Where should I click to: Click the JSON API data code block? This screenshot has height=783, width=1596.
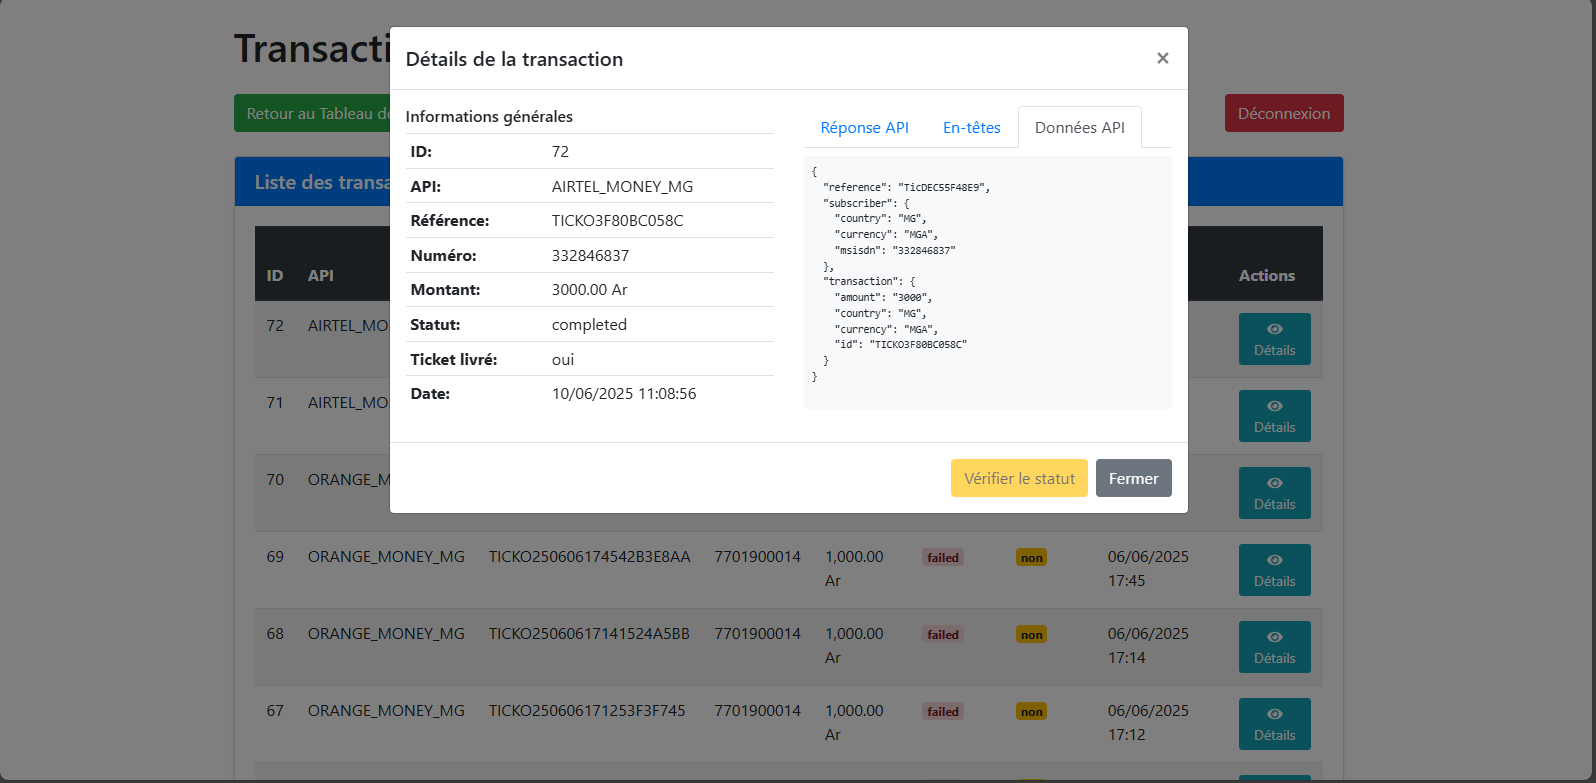pyautogui.click(x=987, y=282)
